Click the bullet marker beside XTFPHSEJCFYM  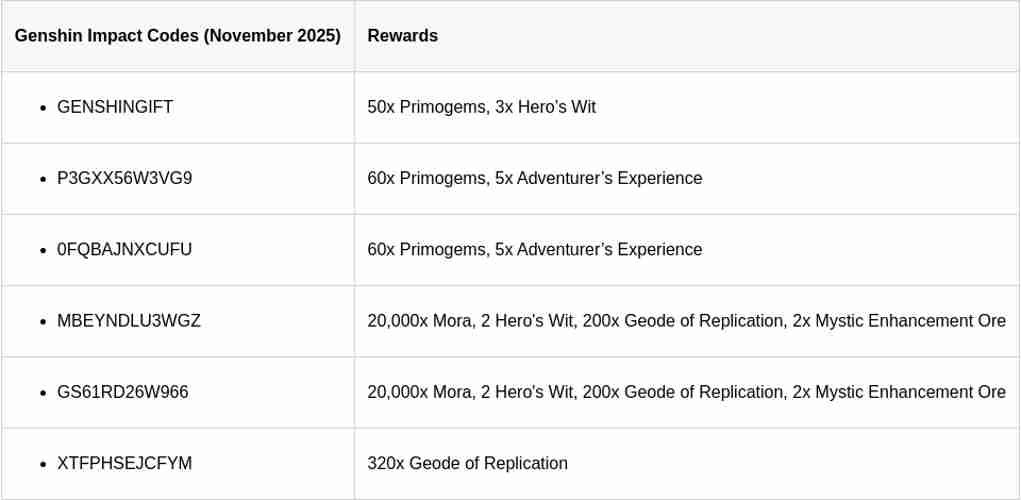coord(43,465)
